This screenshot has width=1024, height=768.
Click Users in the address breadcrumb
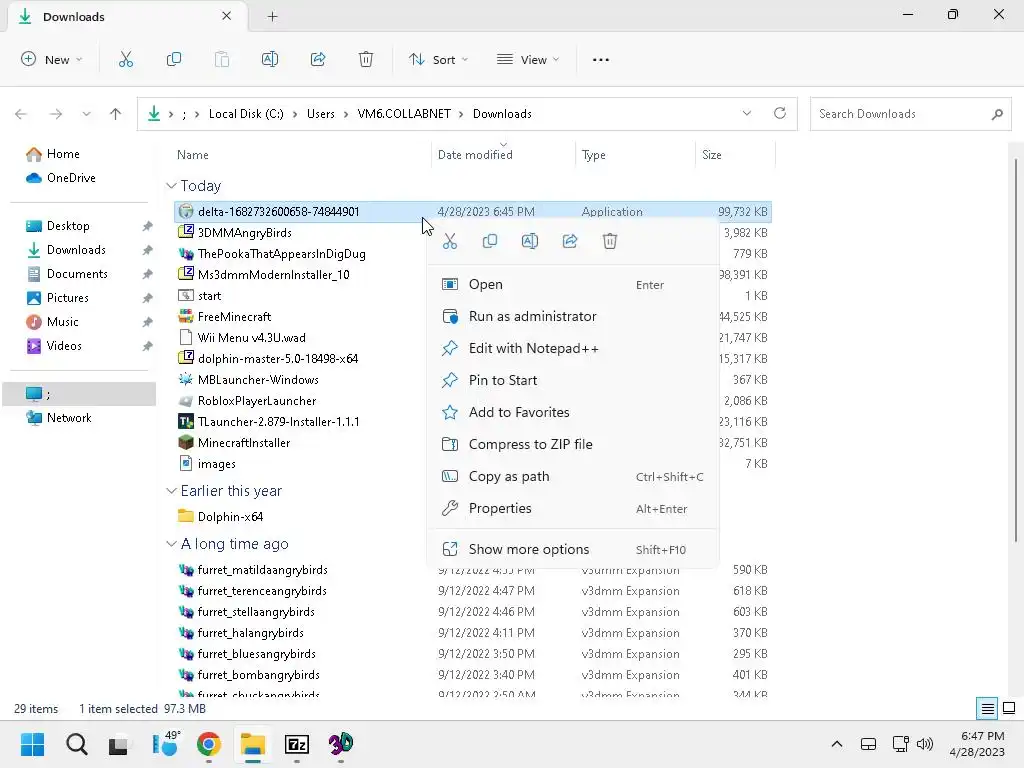click(321, 114)
